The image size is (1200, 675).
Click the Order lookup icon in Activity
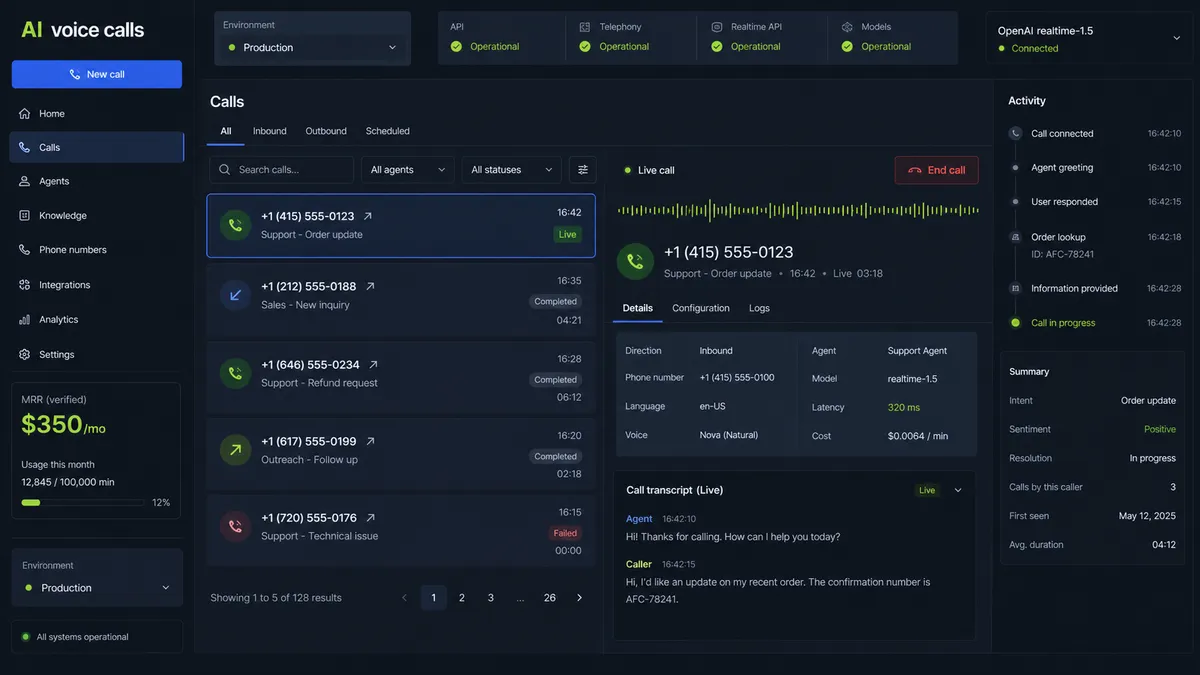point(1015,237)
